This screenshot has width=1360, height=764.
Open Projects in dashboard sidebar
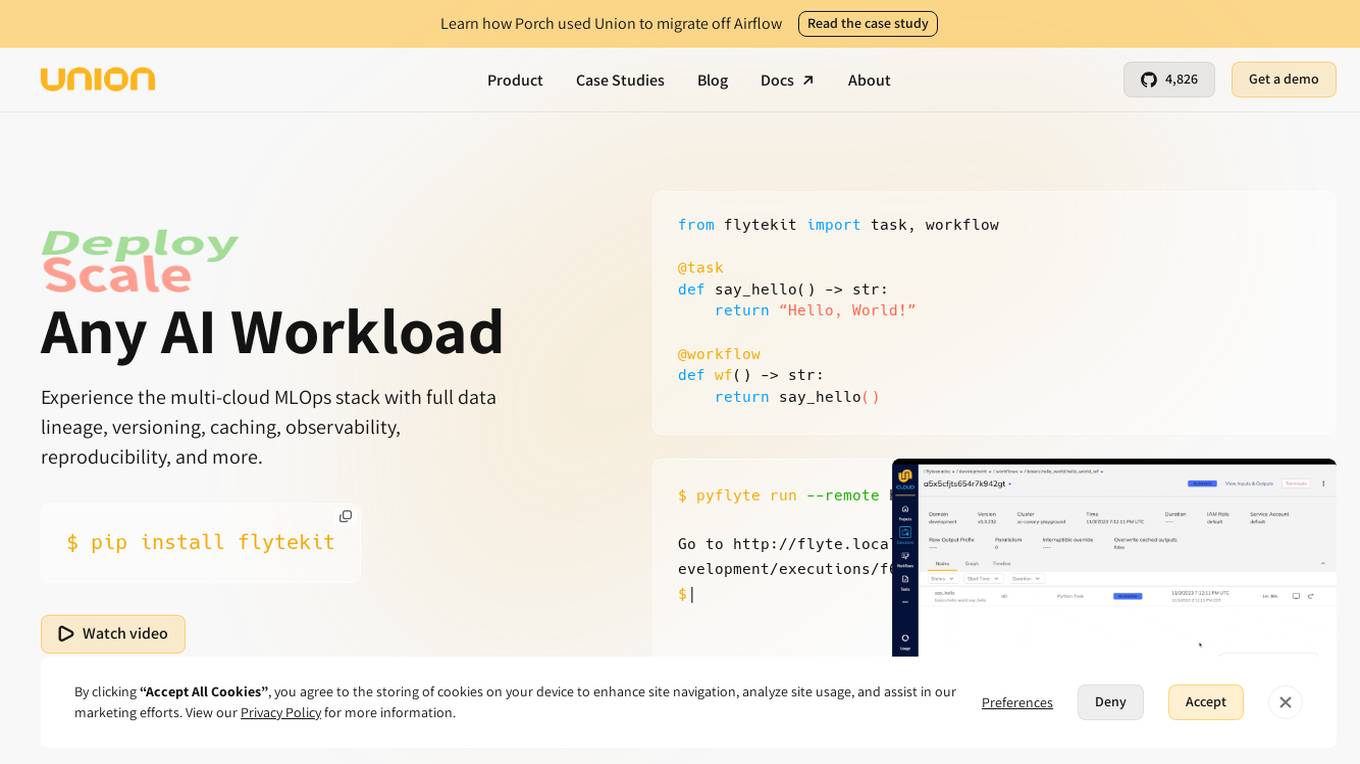point(905,513)
